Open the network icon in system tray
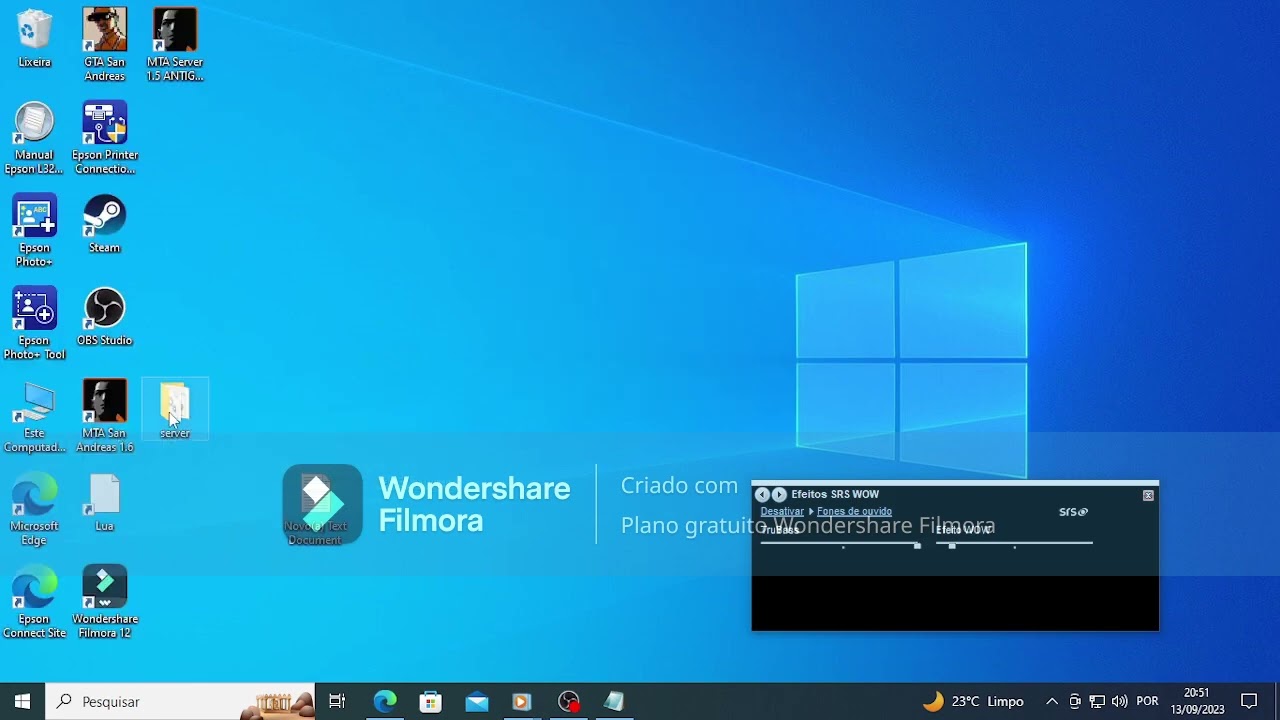The height and width of the screenshot is (720, 1280). pyautogui.click(x=1097, y=701)
